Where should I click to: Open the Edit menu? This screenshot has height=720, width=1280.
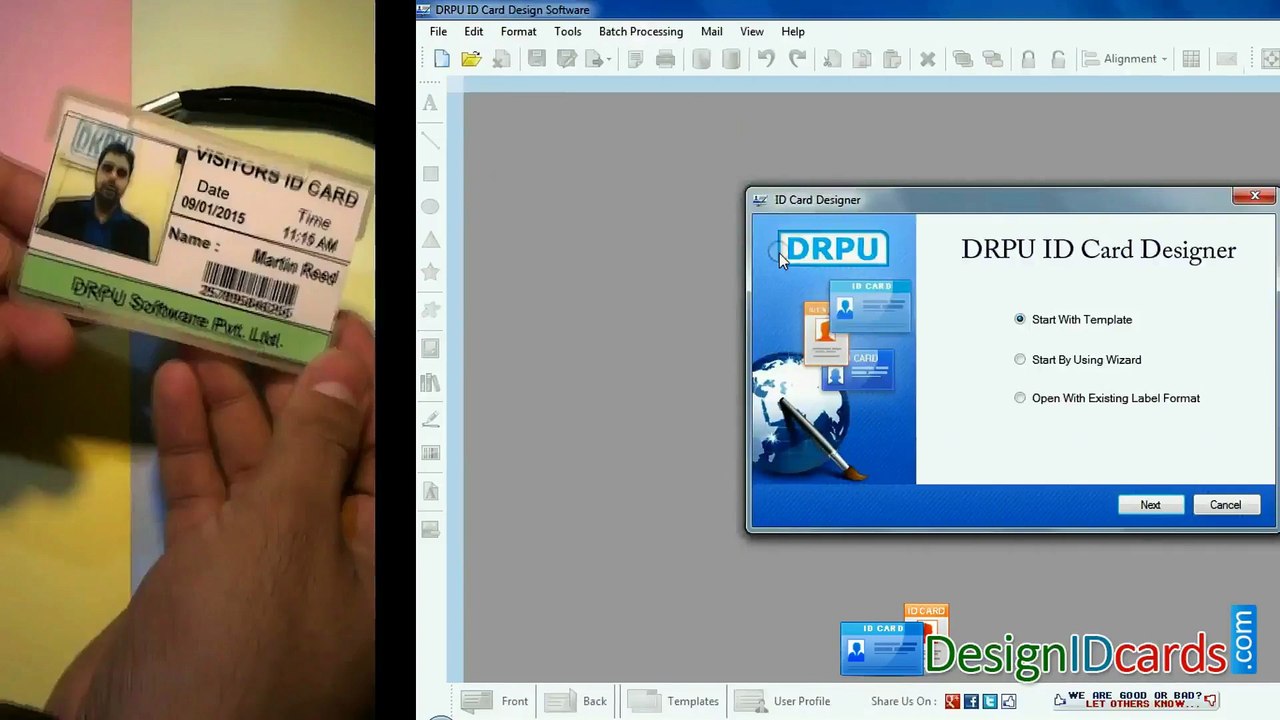(474, 32)
